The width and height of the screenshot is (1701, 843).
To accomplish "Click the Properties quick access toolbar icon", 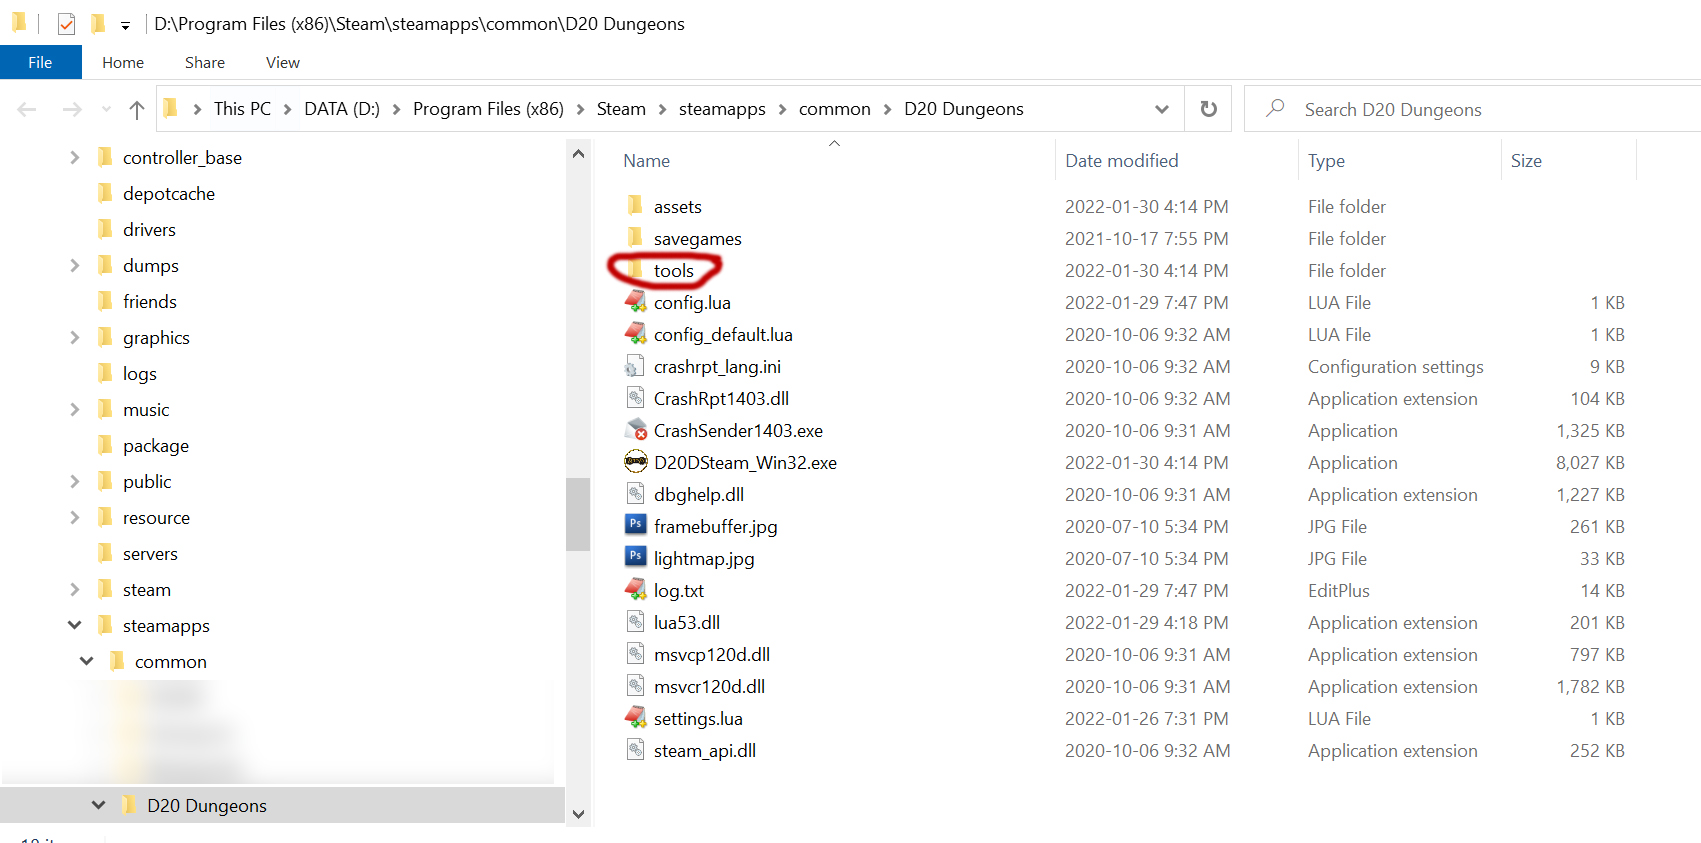I will click(66, 24).
